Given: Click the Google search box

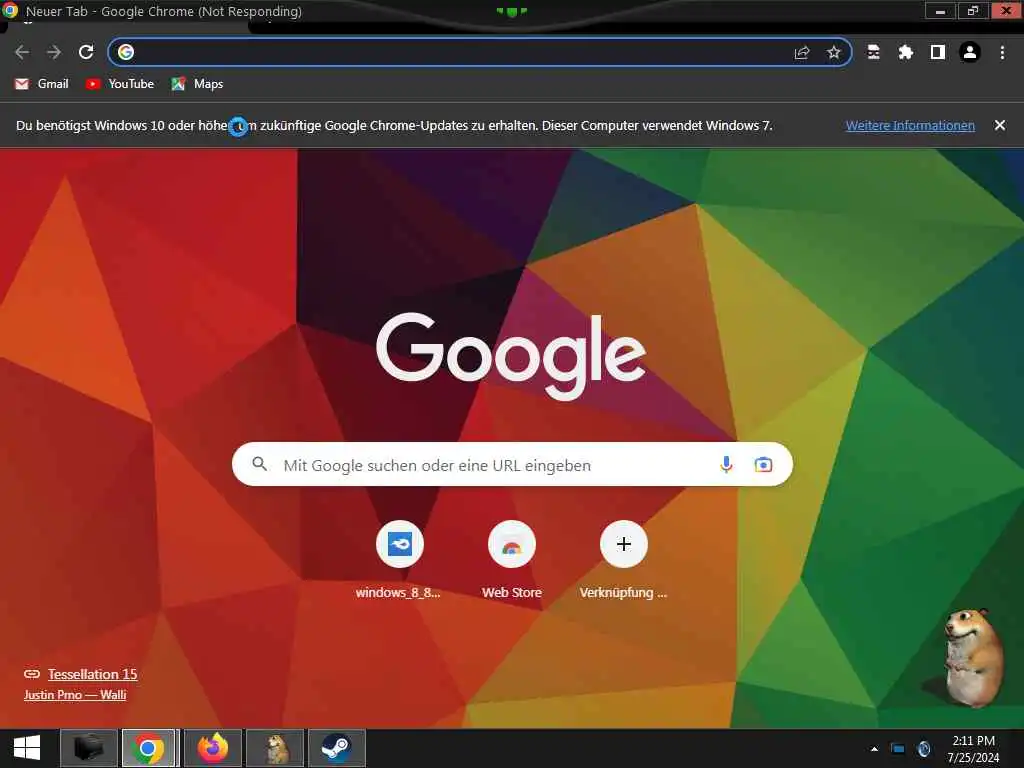Looking at the screenshot, I should [512, 464].
